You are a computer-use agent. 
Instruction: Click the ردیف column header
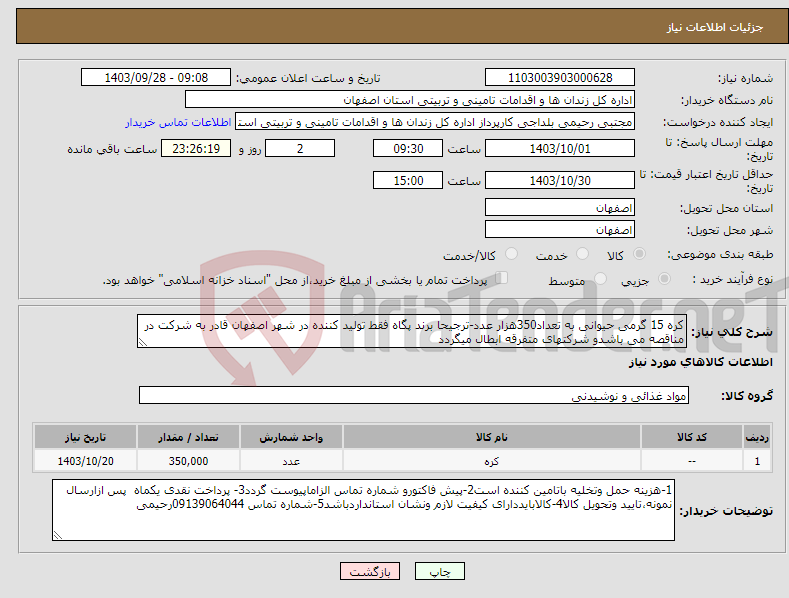click(757, 437)
